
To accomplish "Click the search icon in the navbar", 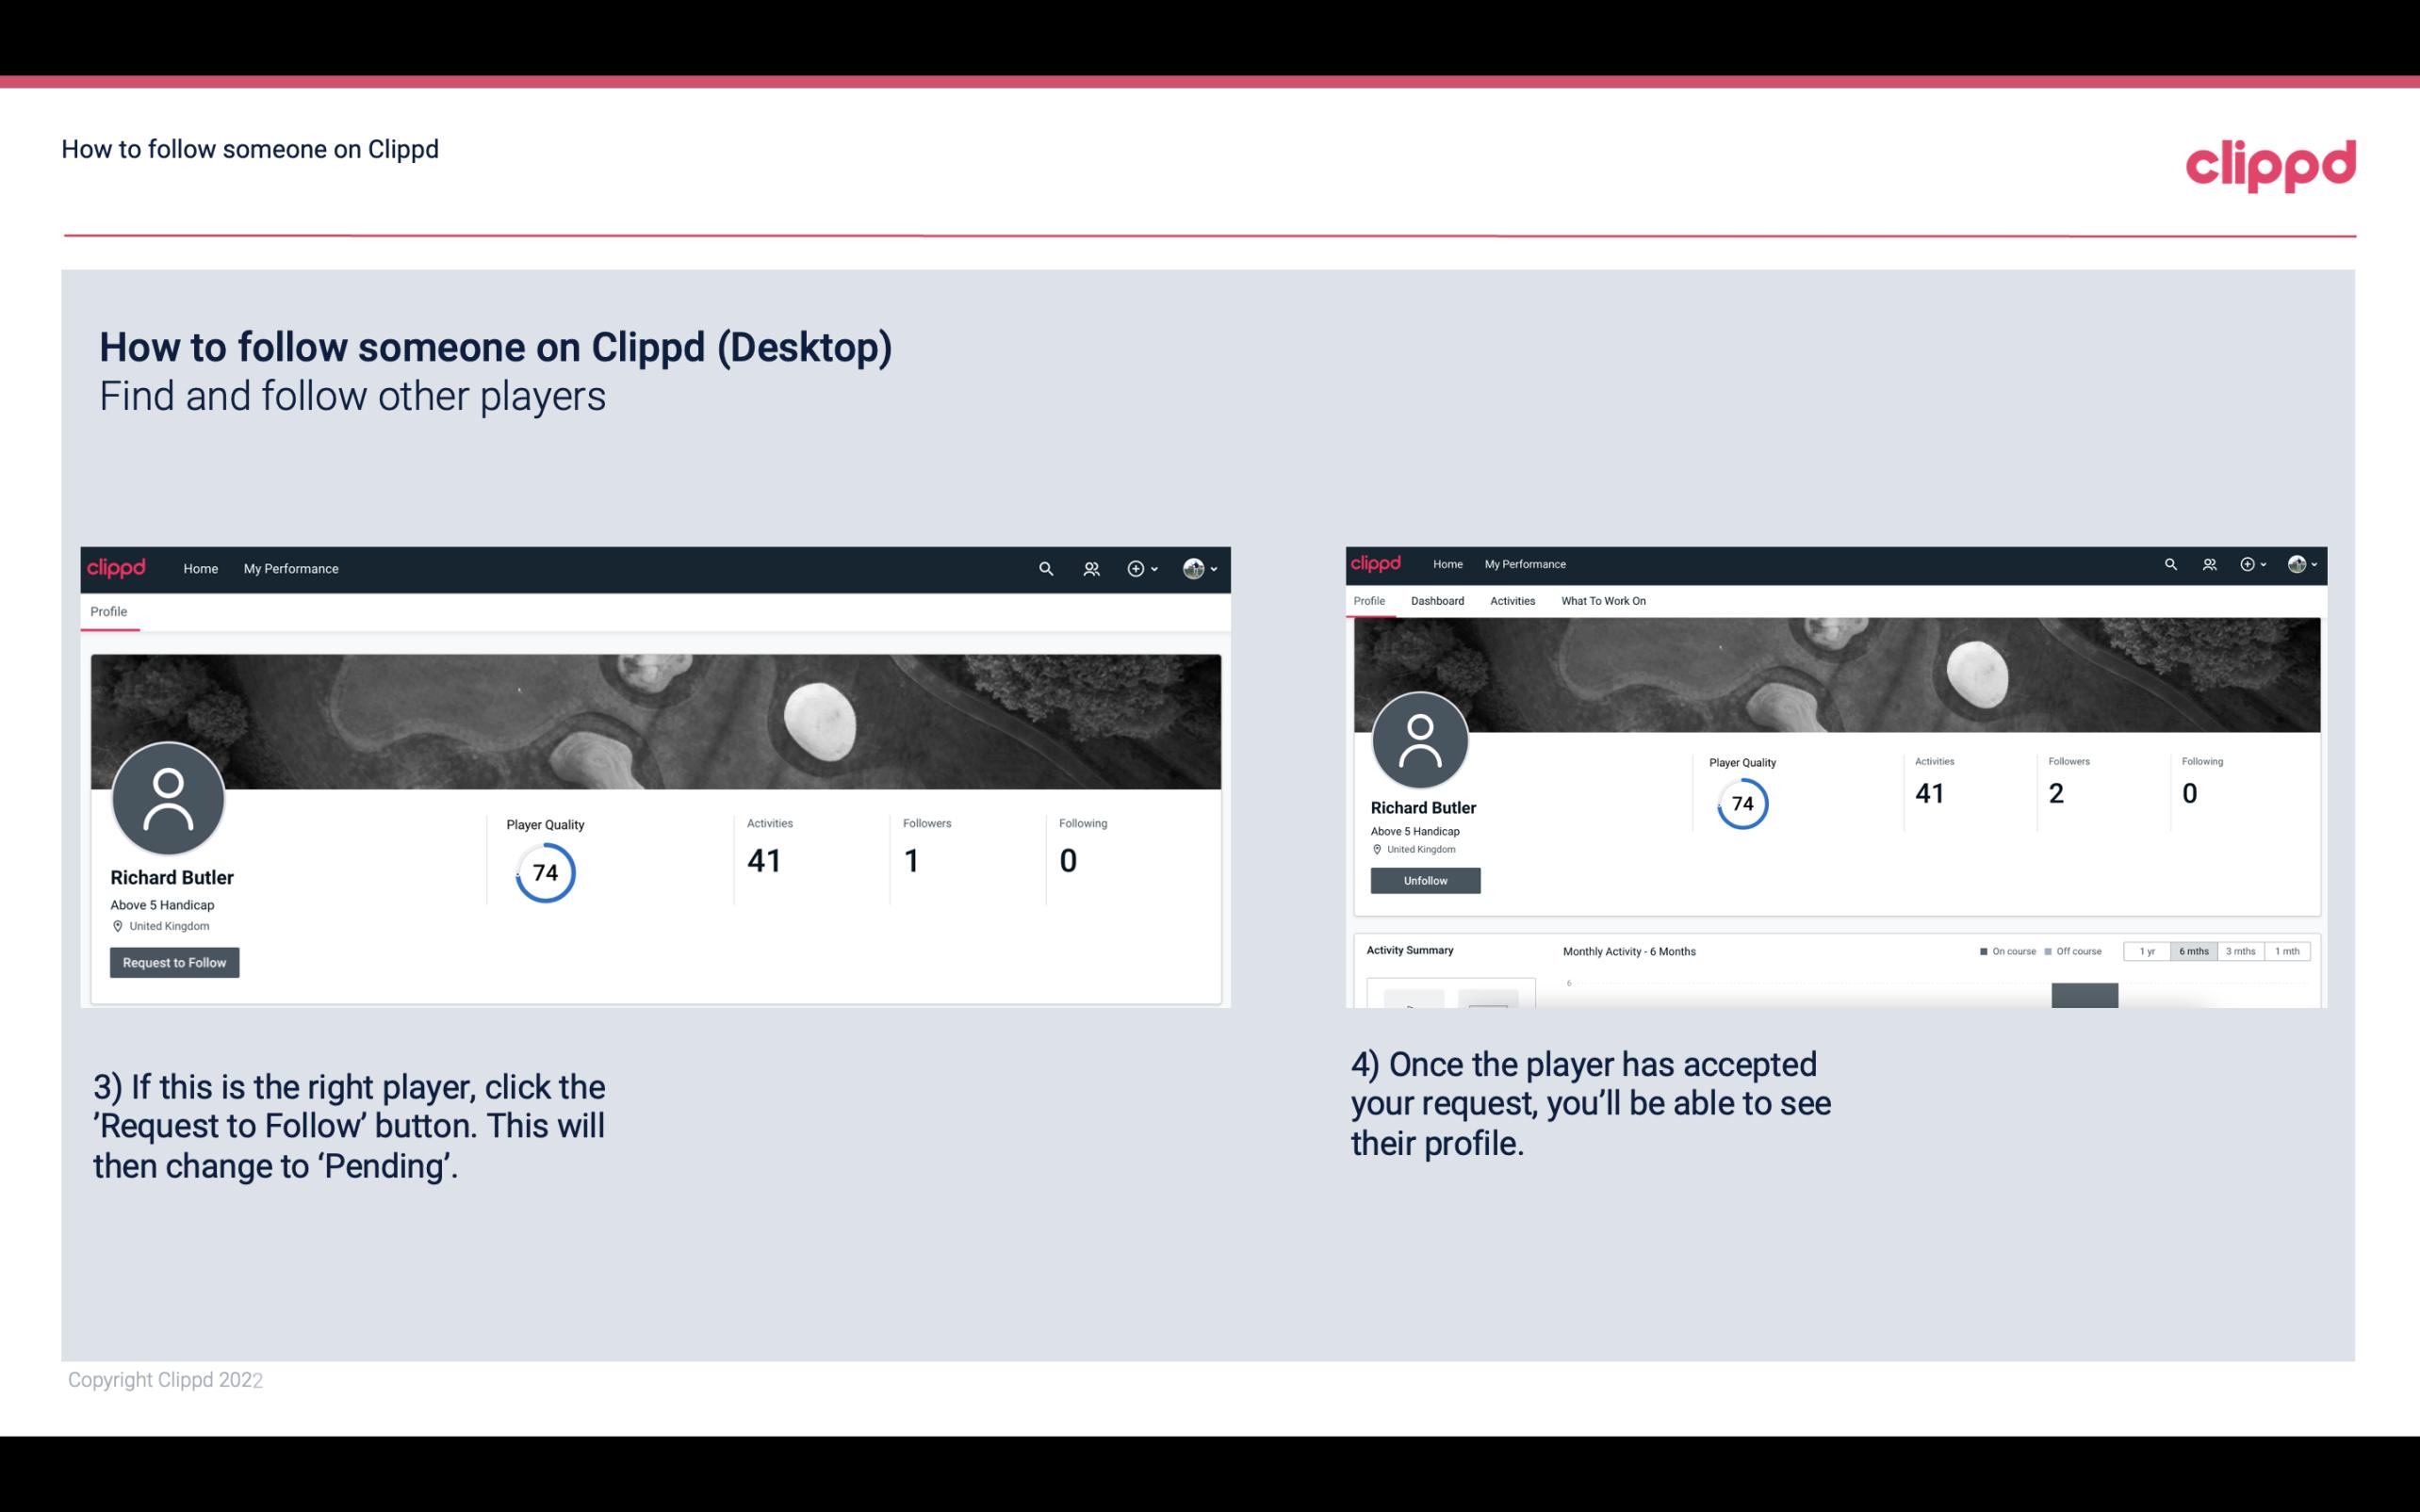I will click(x=1043, y=568).
